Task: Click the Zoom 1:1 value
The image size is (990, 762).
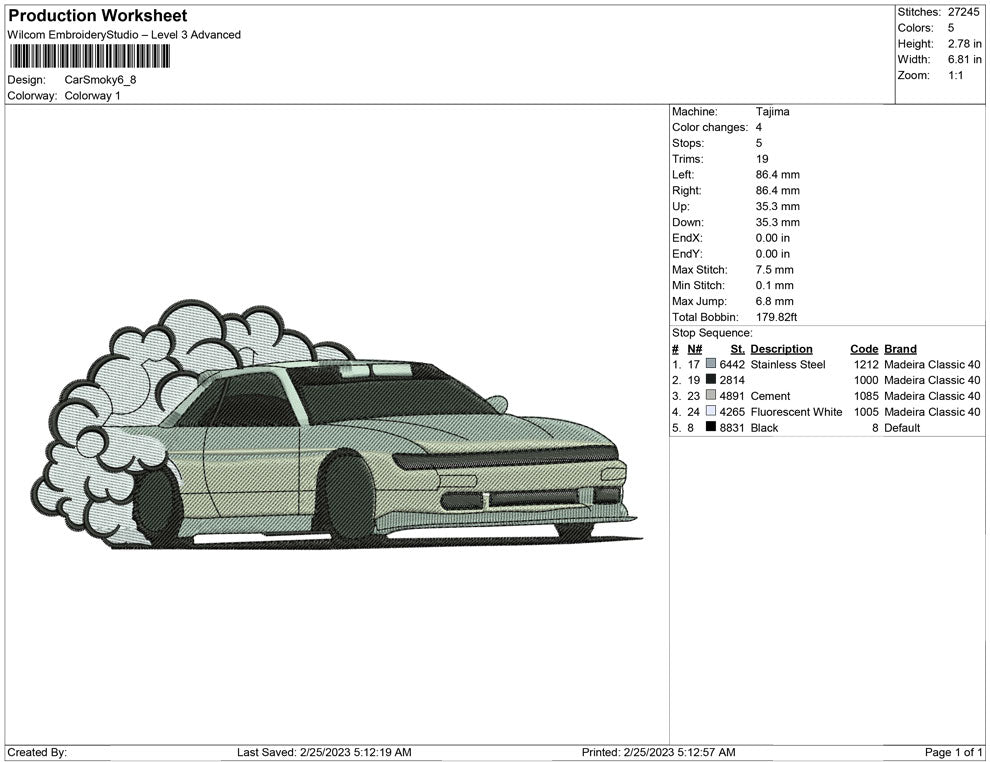Action: [x=955, y=76]
